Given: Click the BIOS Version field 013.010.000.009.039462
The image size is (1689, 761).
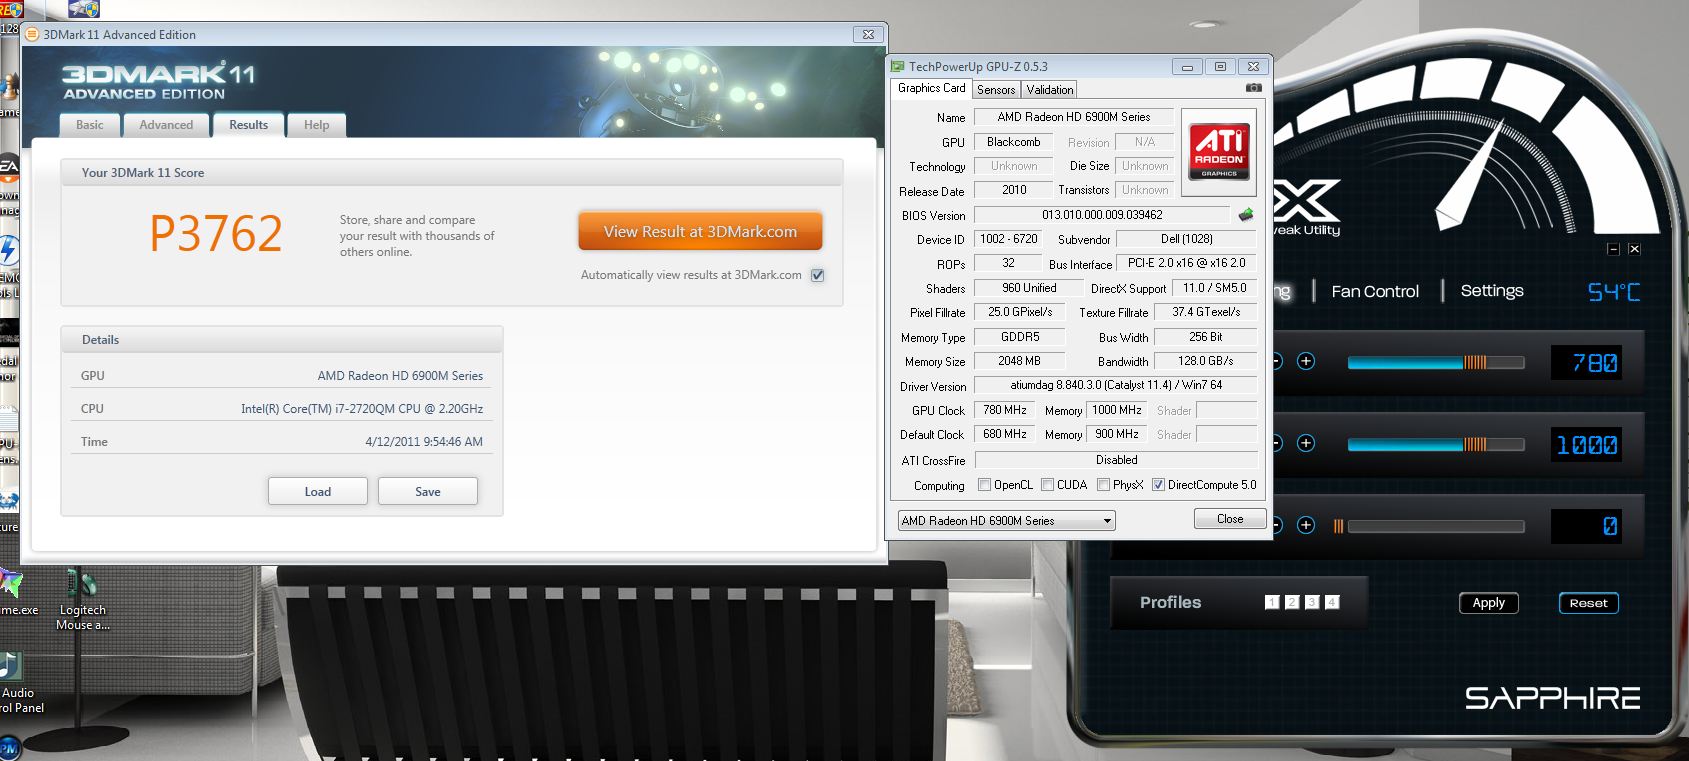Looking at the screenshot, I should pos(1102,215).
